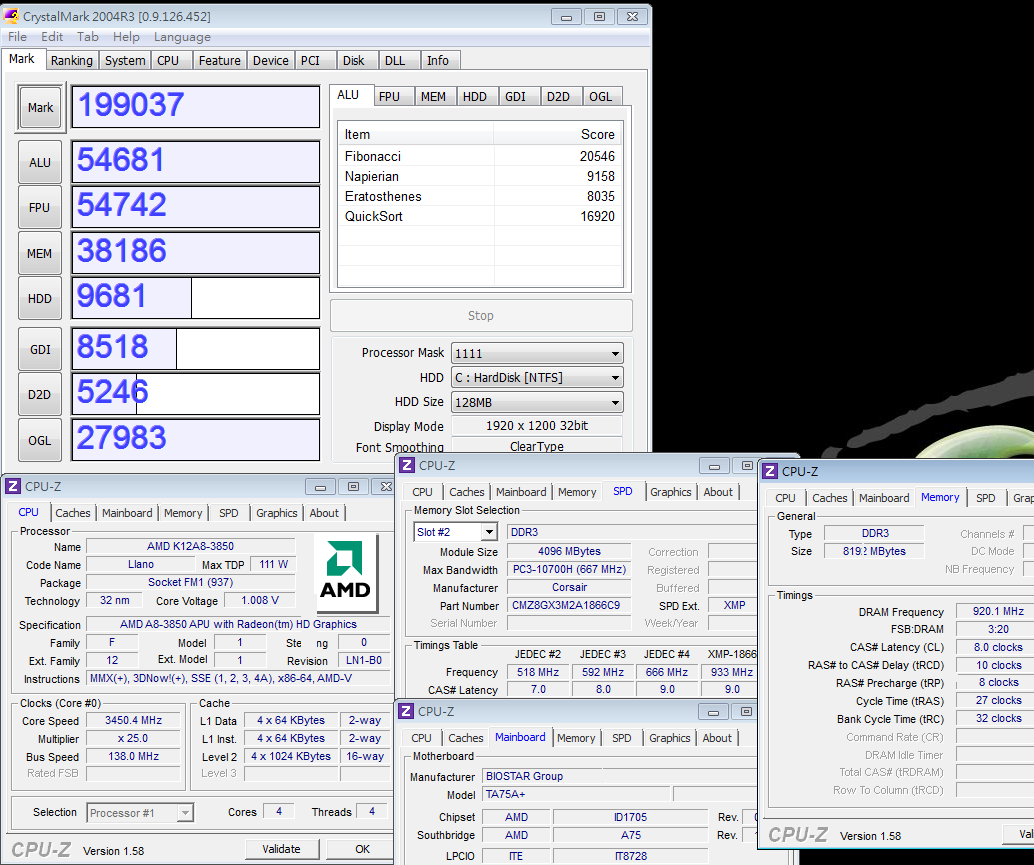Open the File menu in CrystalMark
This screenshot has height=865, width=1034.
(17, 37)
